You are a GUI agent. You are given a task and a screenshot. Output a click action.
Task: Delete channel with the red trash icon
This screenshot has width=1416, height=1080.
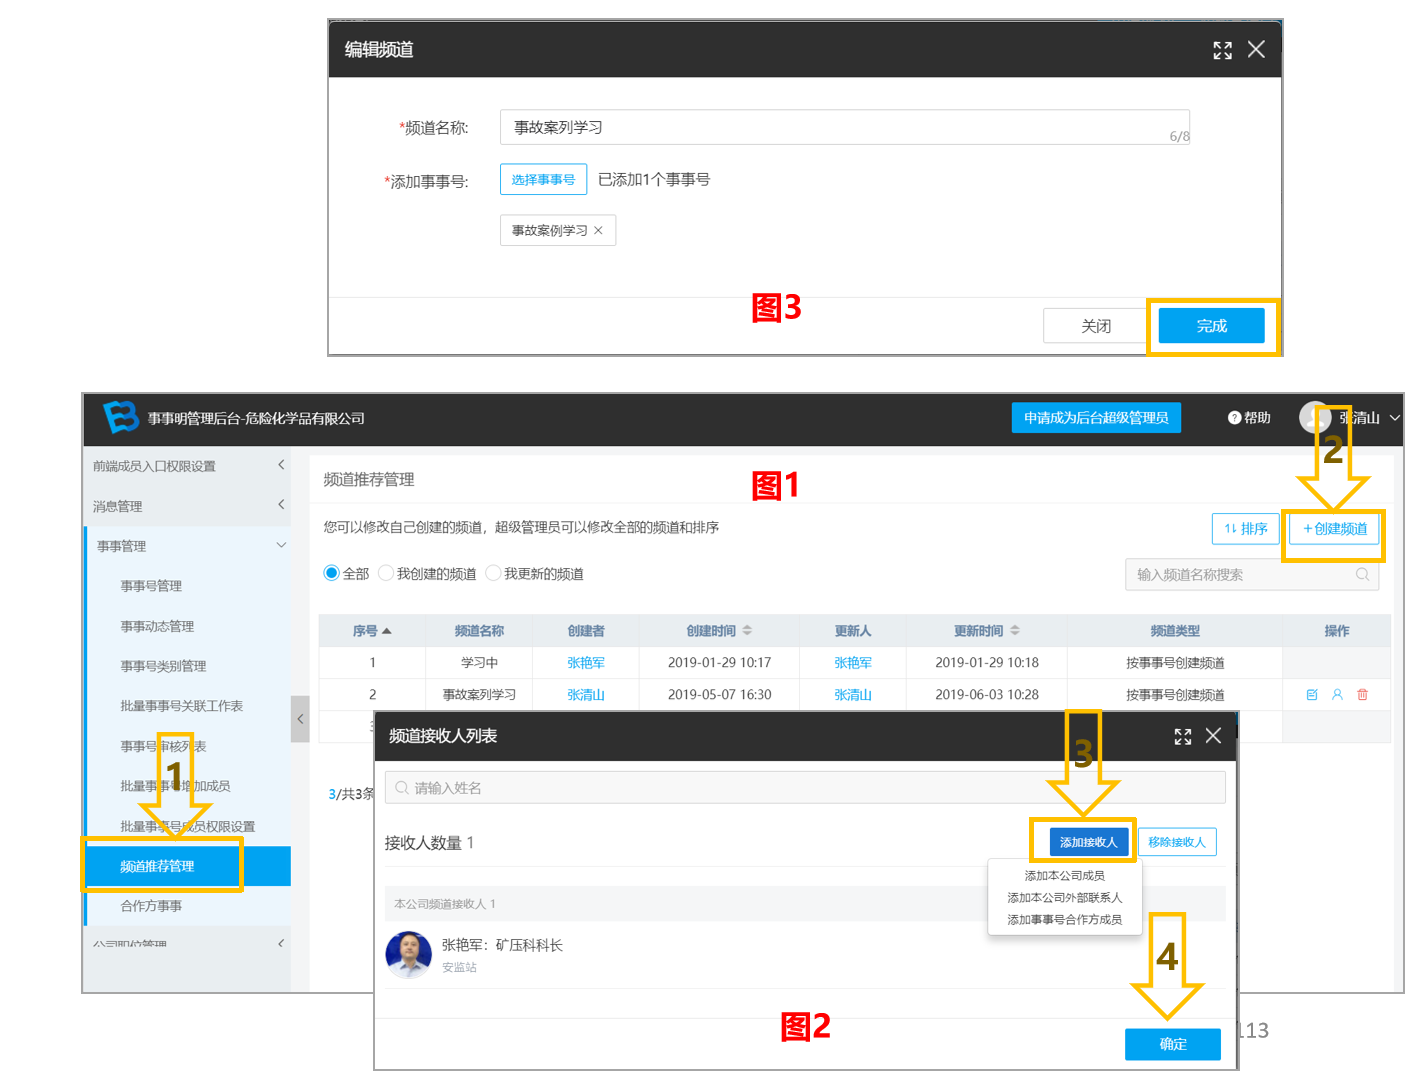(1362, 694)
